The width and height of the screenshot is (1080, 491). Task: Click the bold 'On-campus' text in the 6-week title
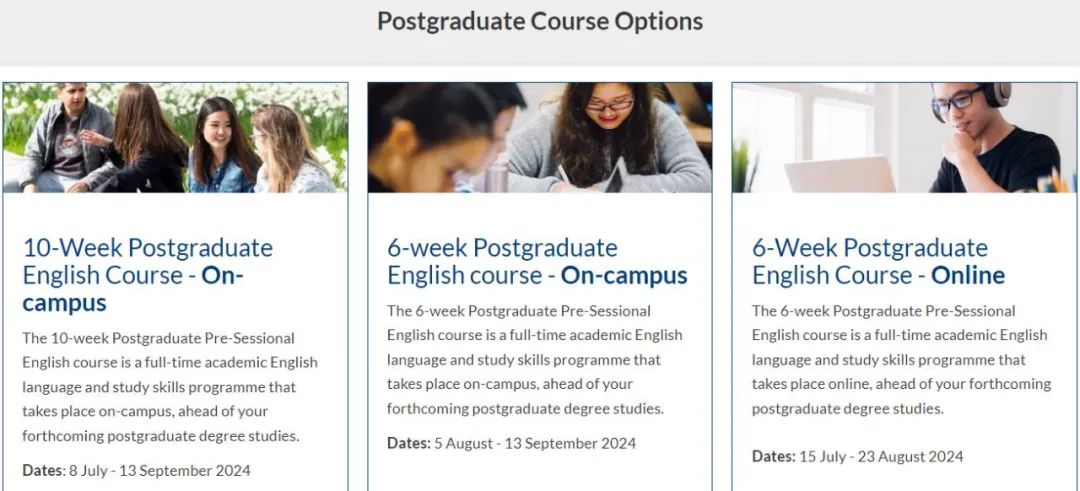(624, 275)
